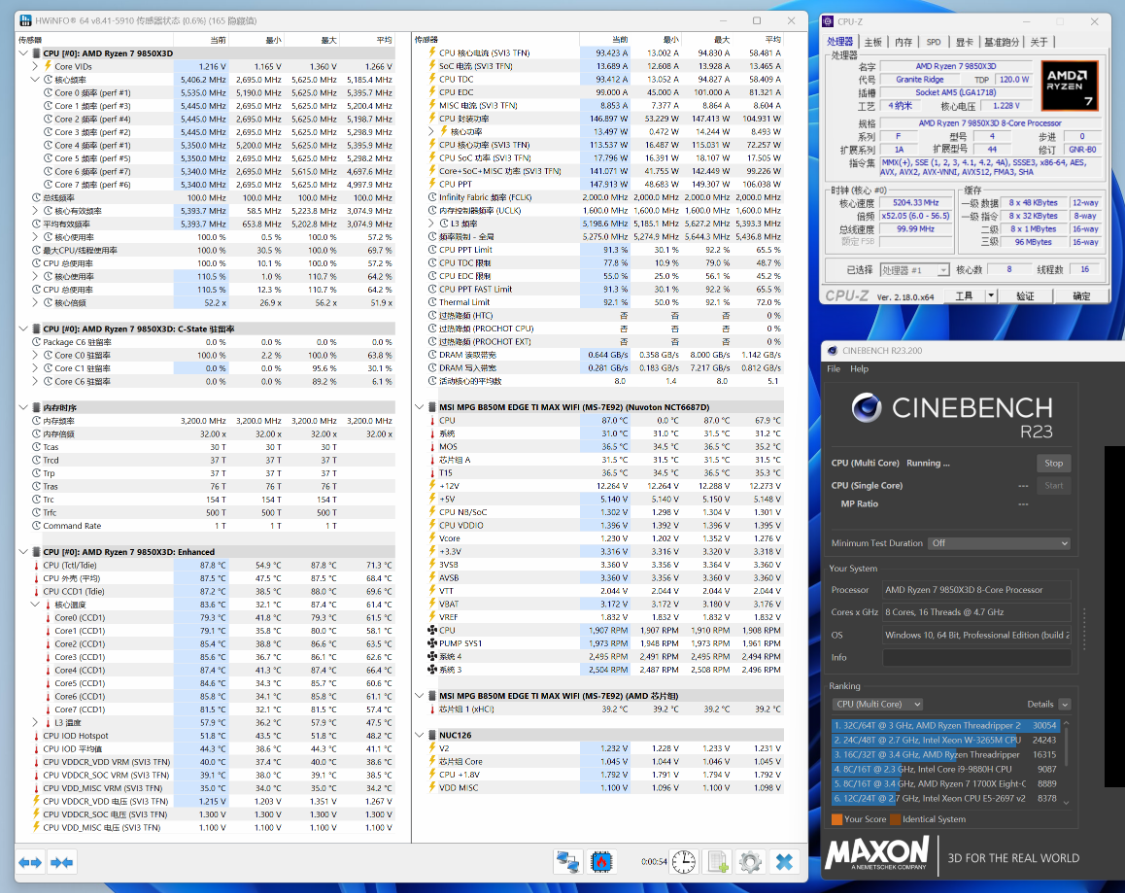Click the Cinebench title bar logo icon
Image resolution: width=1125 pixels, height=893 pixels.
click(832, 351)
